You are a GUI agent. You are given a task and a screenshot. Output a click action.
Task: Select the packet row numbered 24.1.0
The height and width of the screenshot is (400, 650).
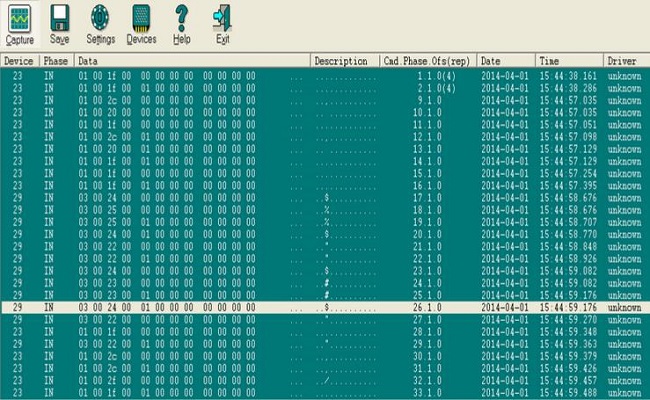[325, 283]
